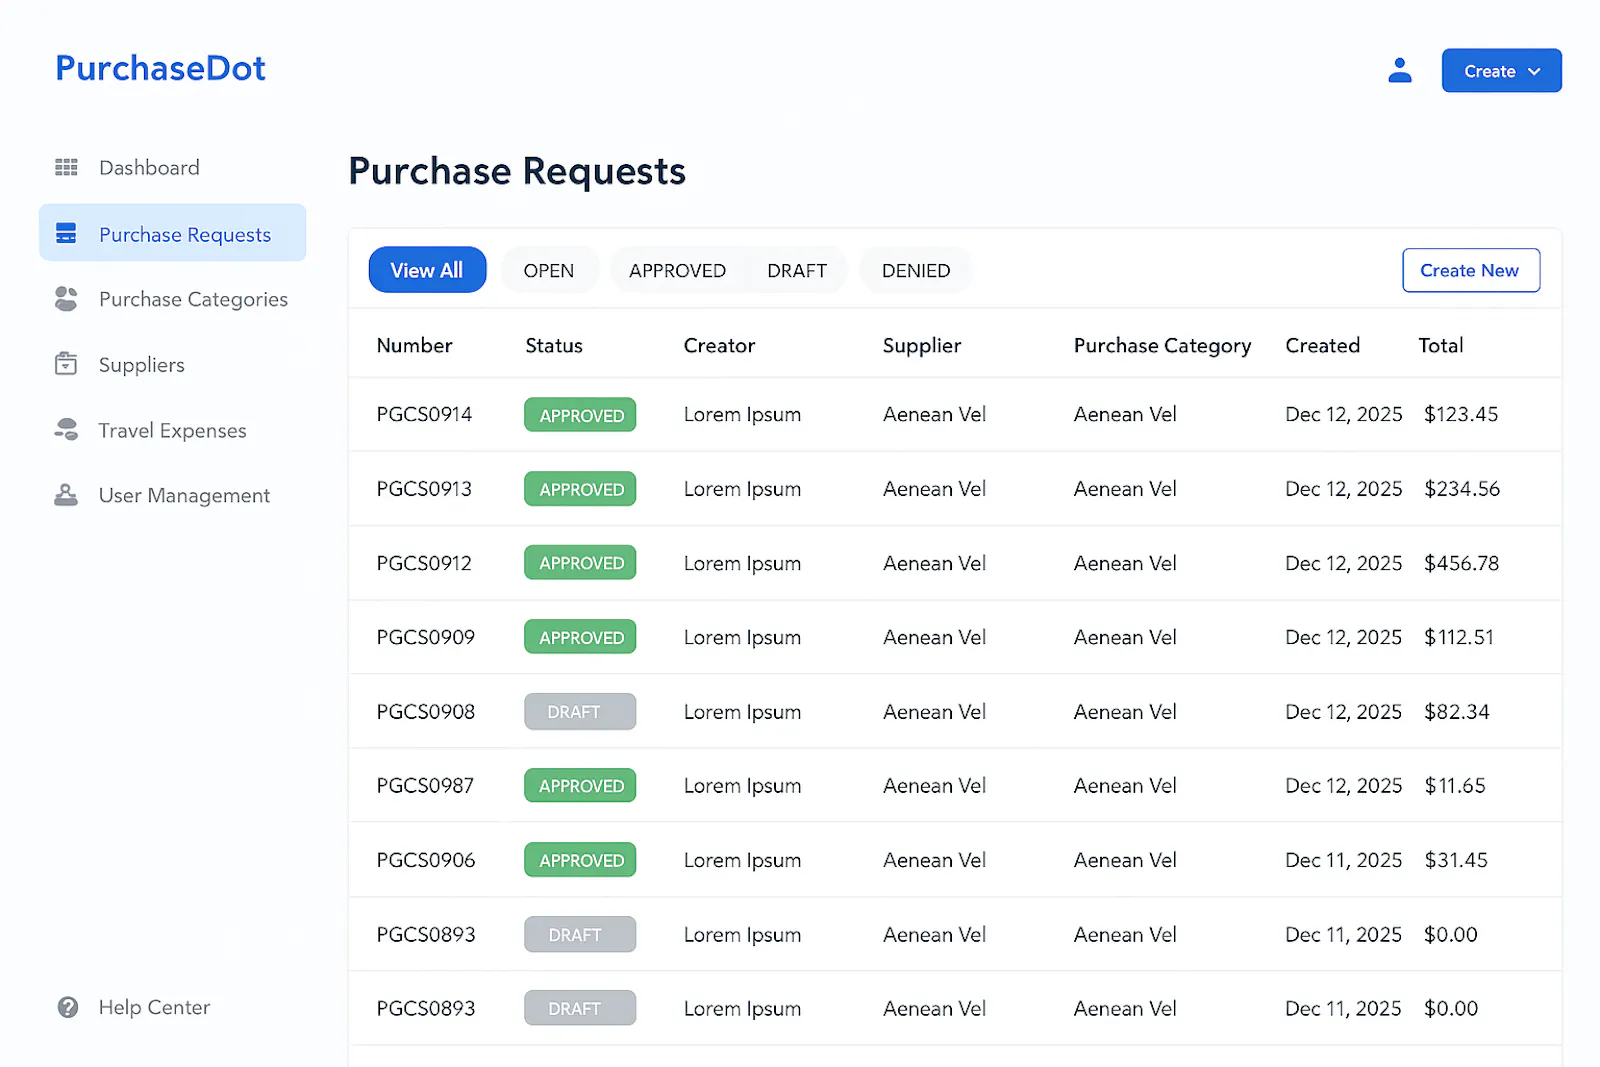The height and width of the screenshot is (1067, 1600).
Task: Open Travel Expenses page
Action: point(172,430)
